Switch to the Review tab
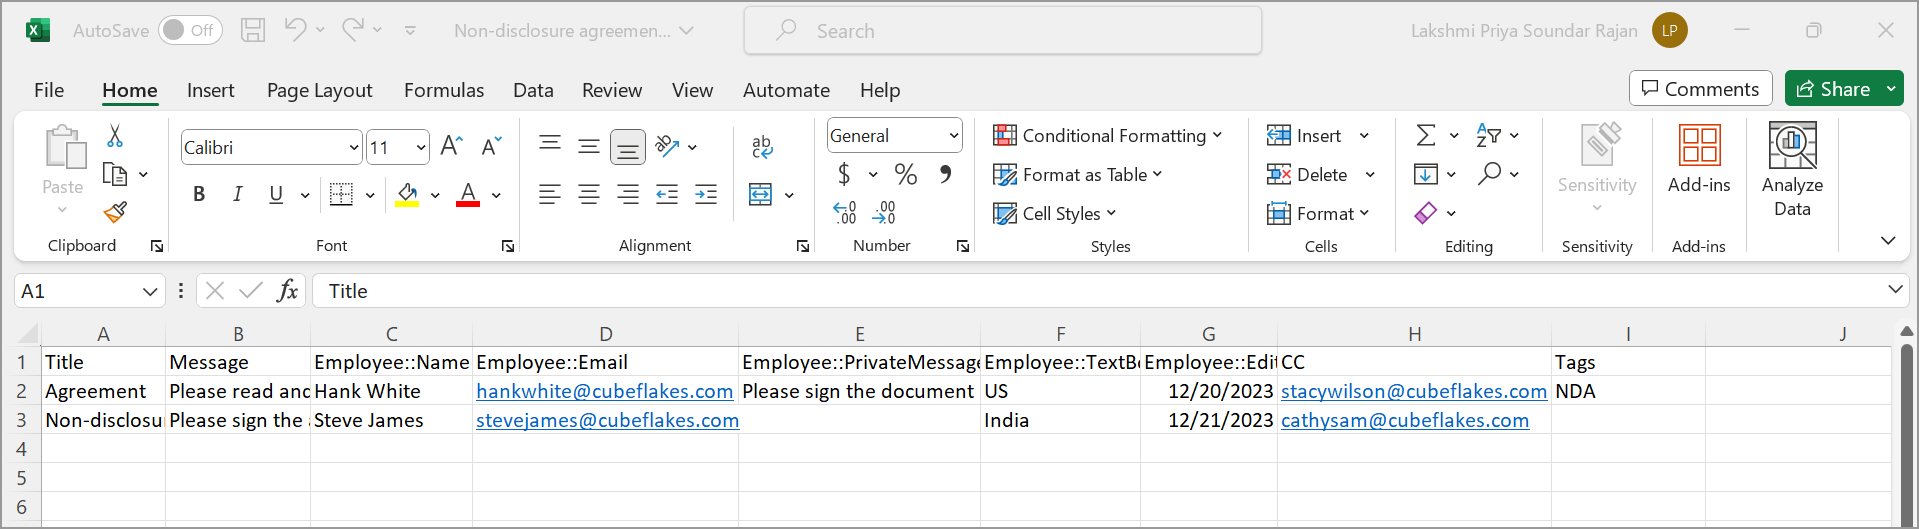Image resolution: width=1919 pixels, height=529 pixels. click(612, 90)
